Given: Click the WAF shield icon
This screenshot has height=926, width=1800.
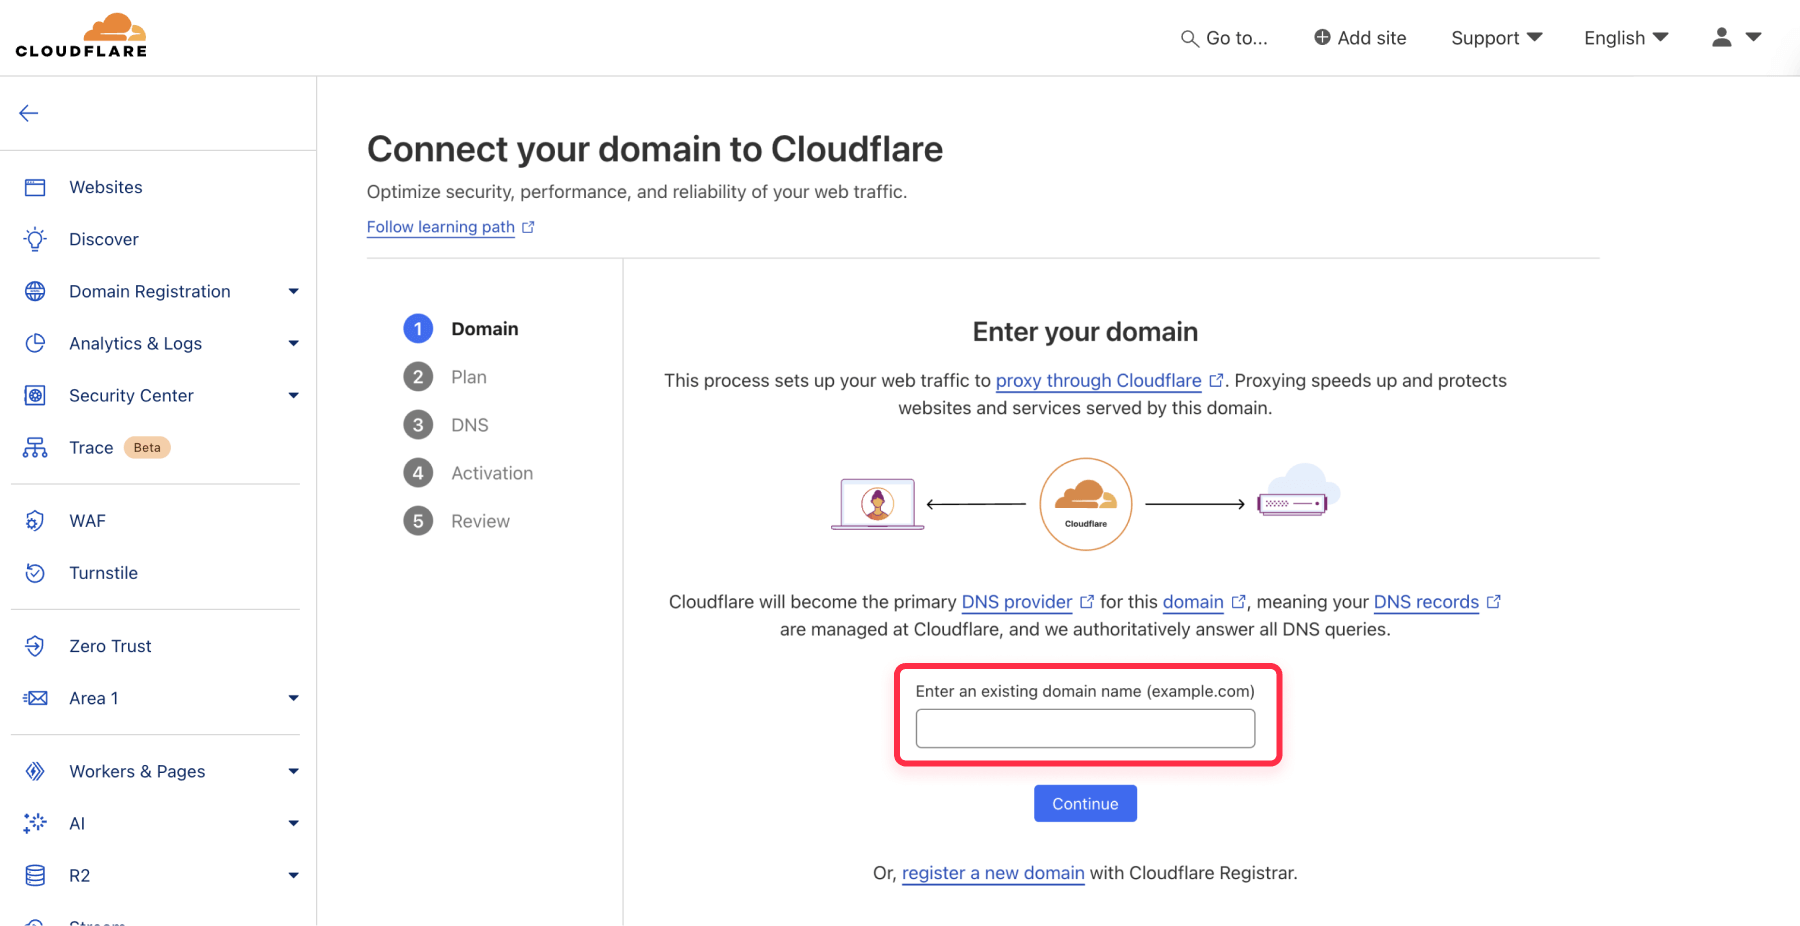Looking at the screenshot, I should 35,520.
